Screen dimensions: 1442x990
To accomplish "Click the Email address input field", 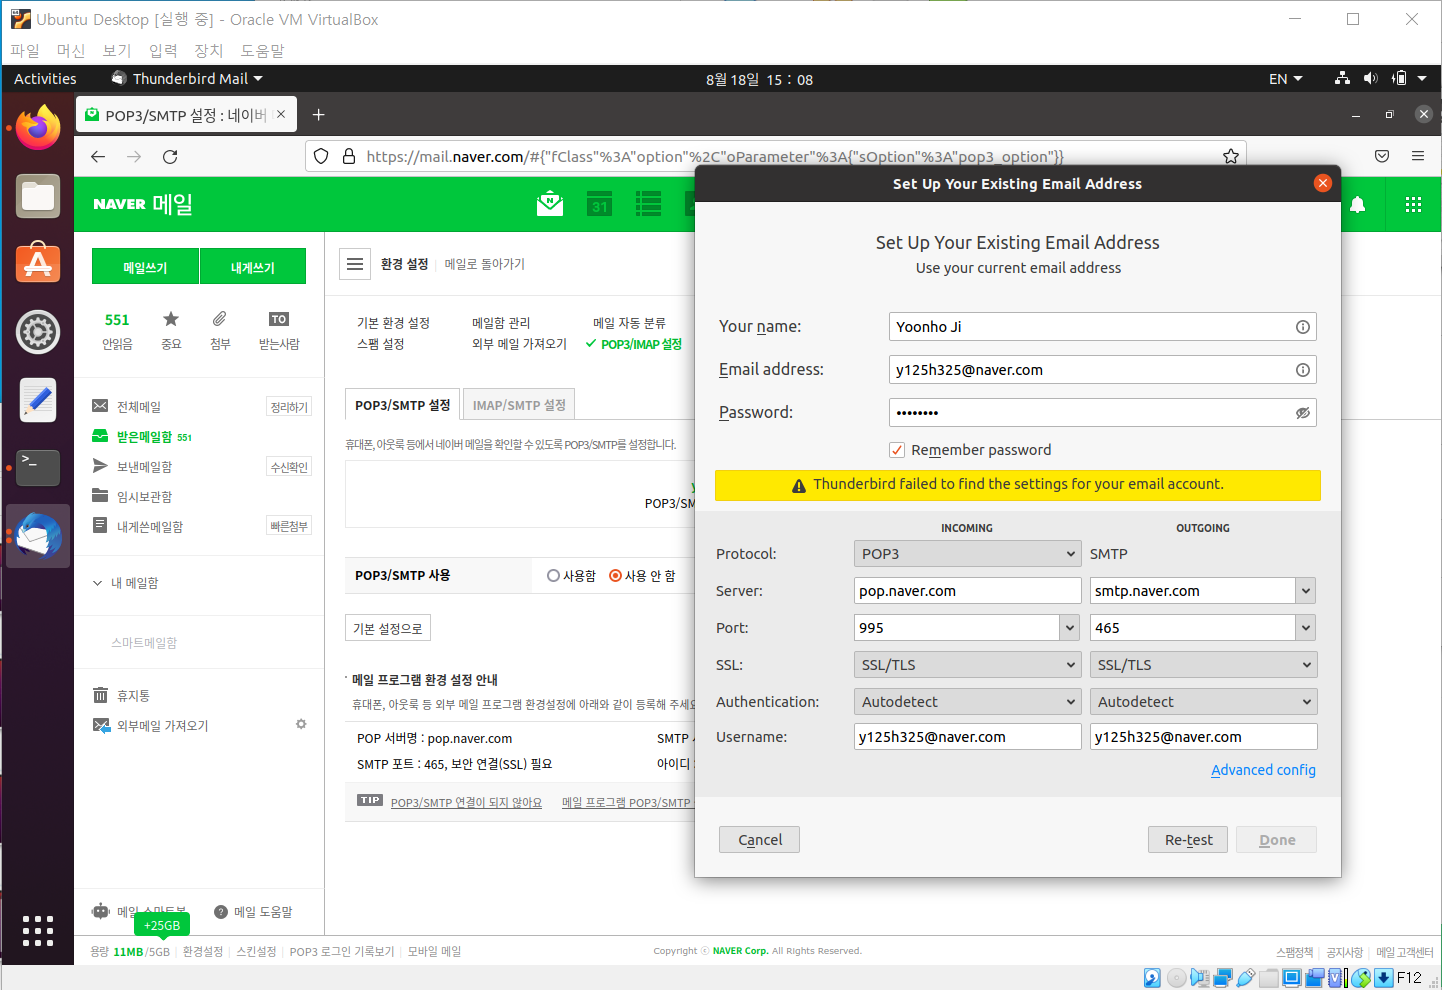I will (x=1102, y=370).
